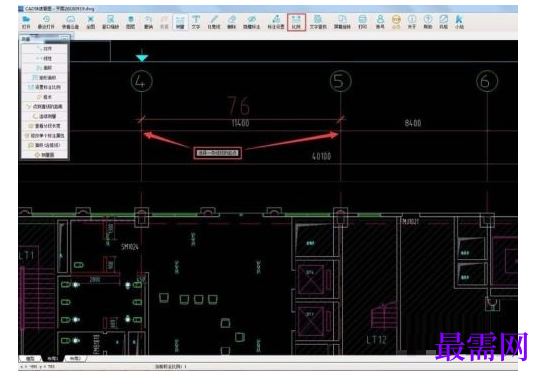The height and width of the screenshot is (378, 547).
Task: Open the 快看云盘 cloud disk icon
Action: coord(70,22)
